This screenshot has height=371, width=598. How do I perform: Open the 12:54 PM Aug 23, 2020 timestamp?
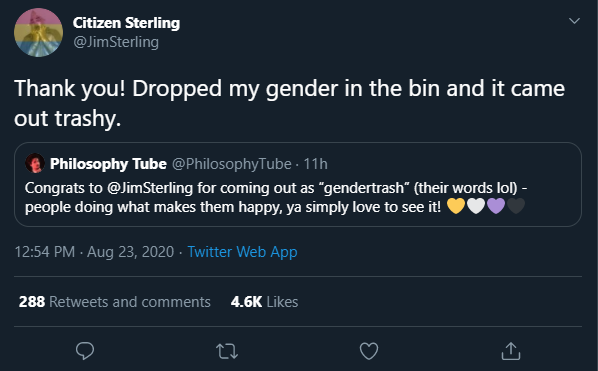point(94,252)
